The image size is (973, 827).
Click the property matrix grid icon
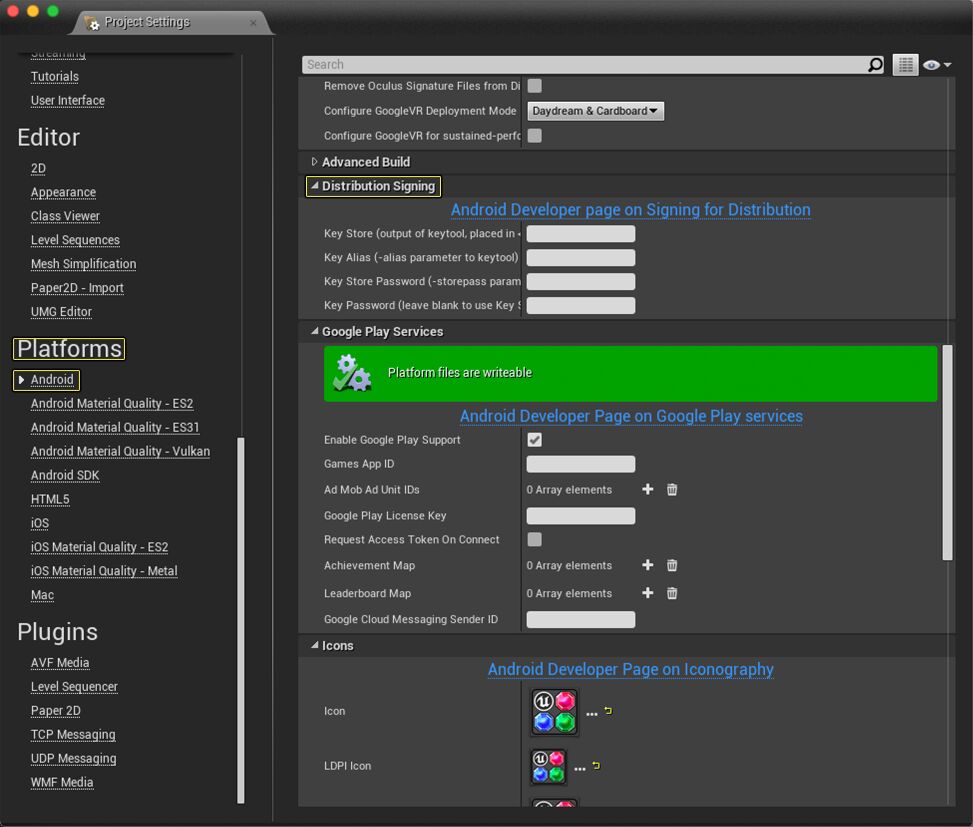point(905,65)
